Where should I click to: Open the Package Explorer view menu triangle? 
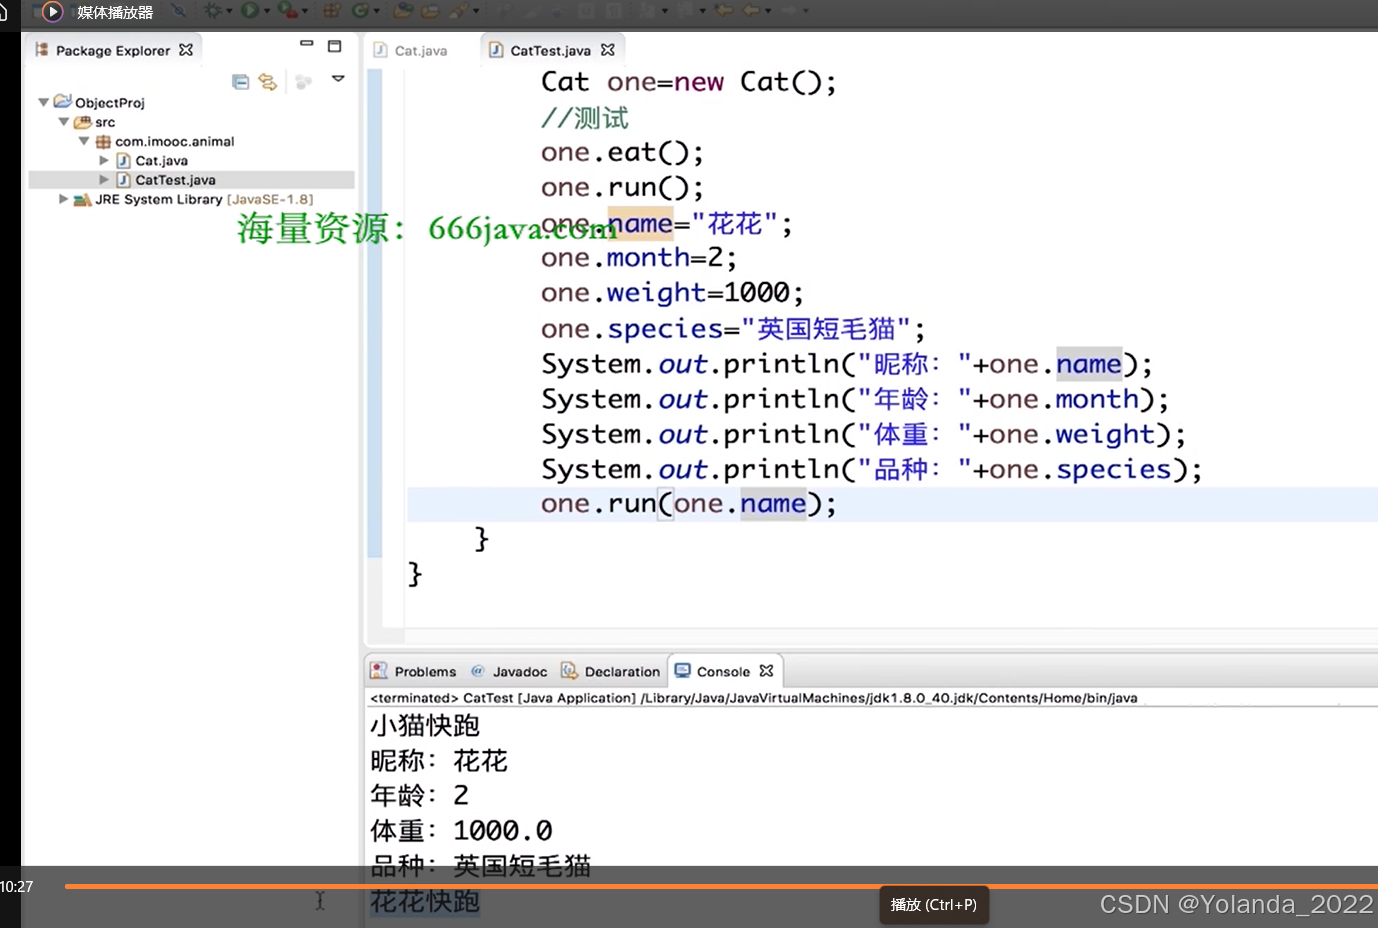coord(338,78)
